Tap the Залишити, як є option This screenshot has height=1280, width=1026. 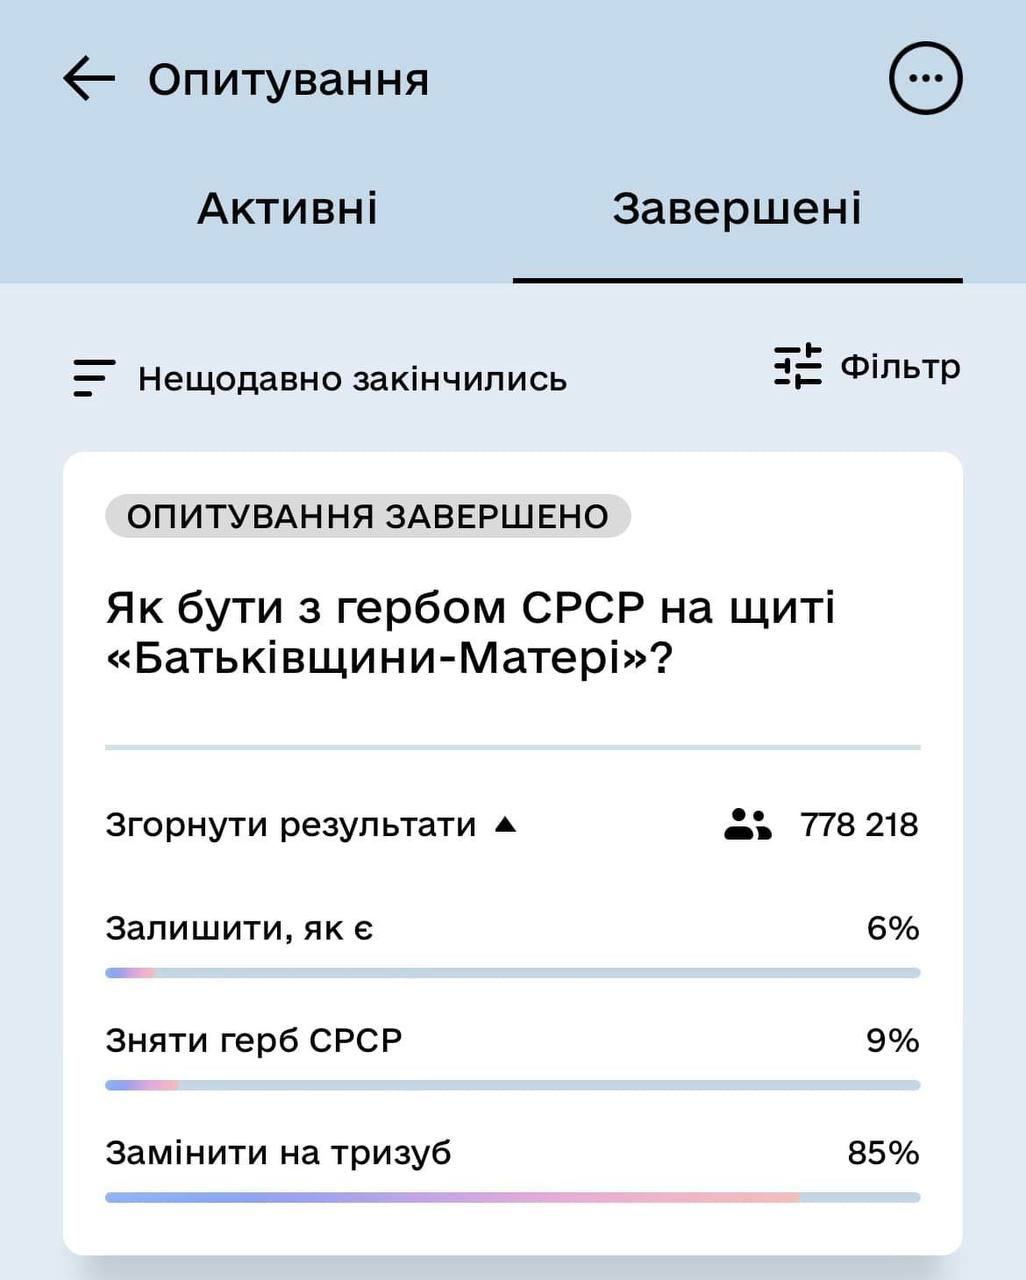pyautogui.click(x=240, y=929)
